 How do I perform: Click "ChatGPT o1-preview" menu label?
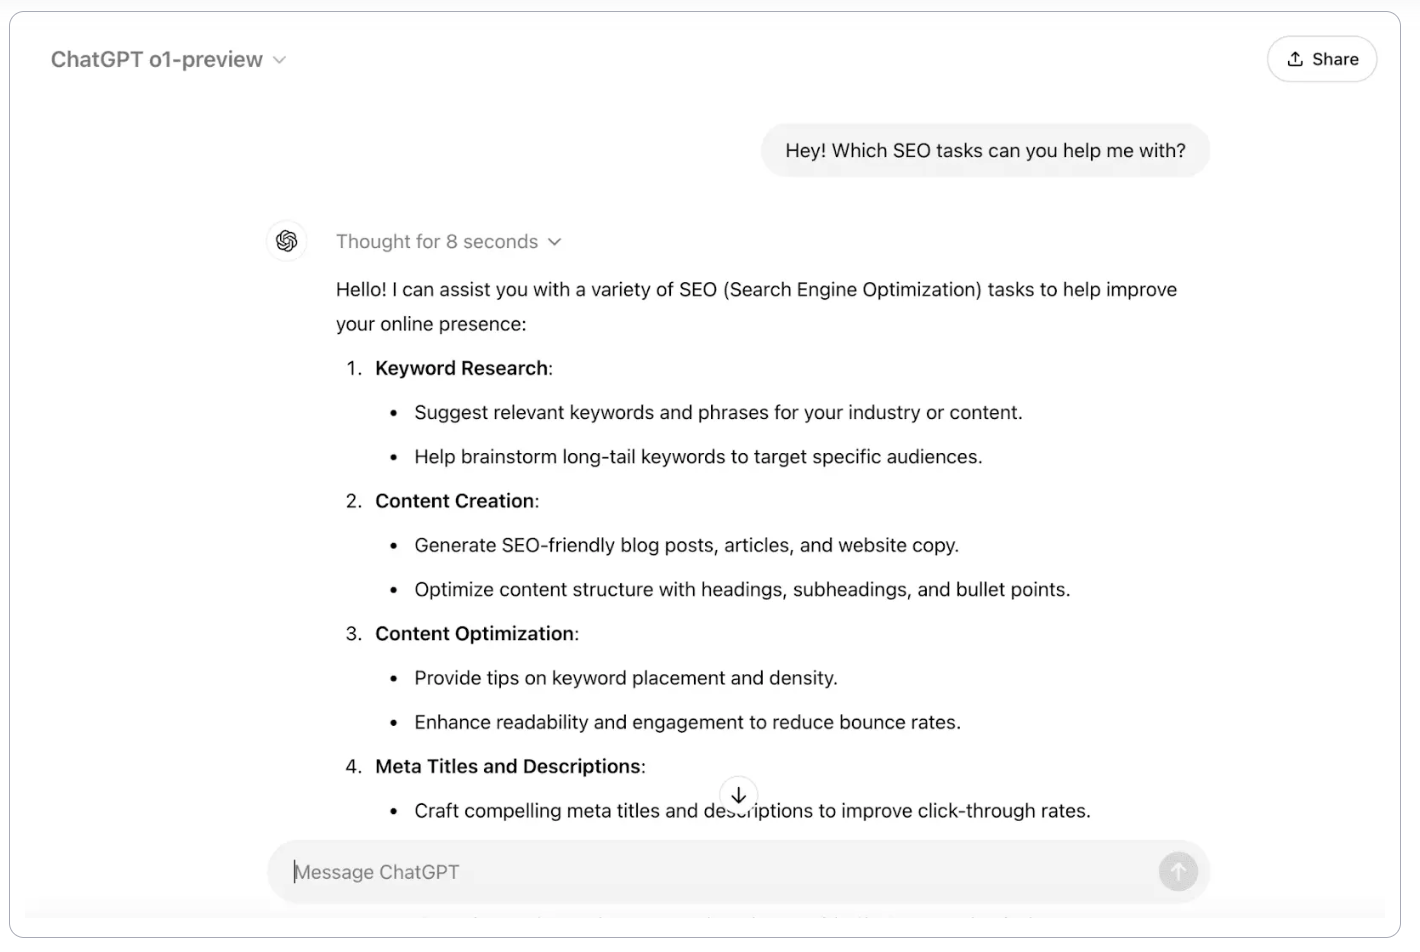click(155, 59)
